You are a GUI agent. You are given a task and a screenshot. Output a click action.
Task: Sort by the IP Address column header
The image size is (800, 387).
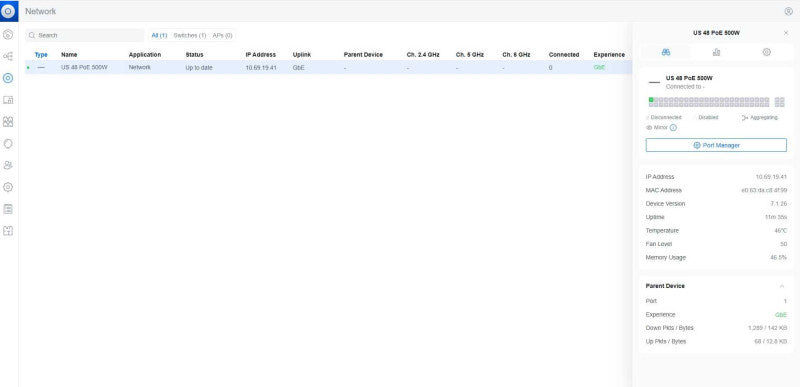[x=261, y=55]
